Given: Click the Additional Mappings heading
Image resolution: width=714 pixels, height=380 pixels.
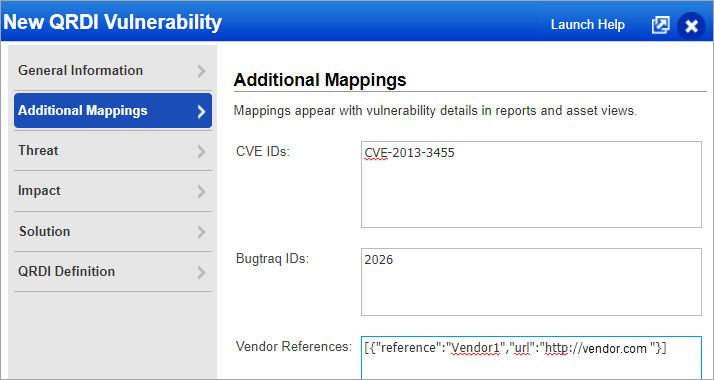Looking at the screenshot, I should [x=320, y=80].
